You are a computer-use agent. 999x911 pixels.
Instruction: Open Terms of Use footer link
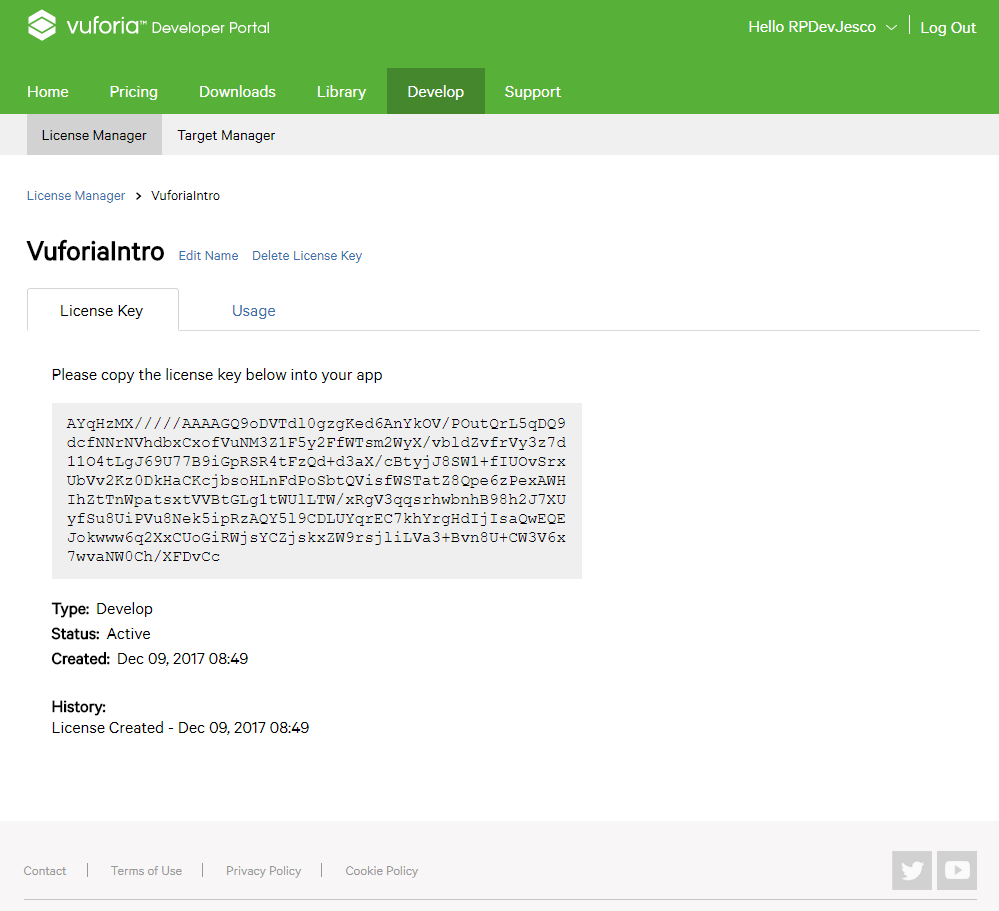point(147,871)
